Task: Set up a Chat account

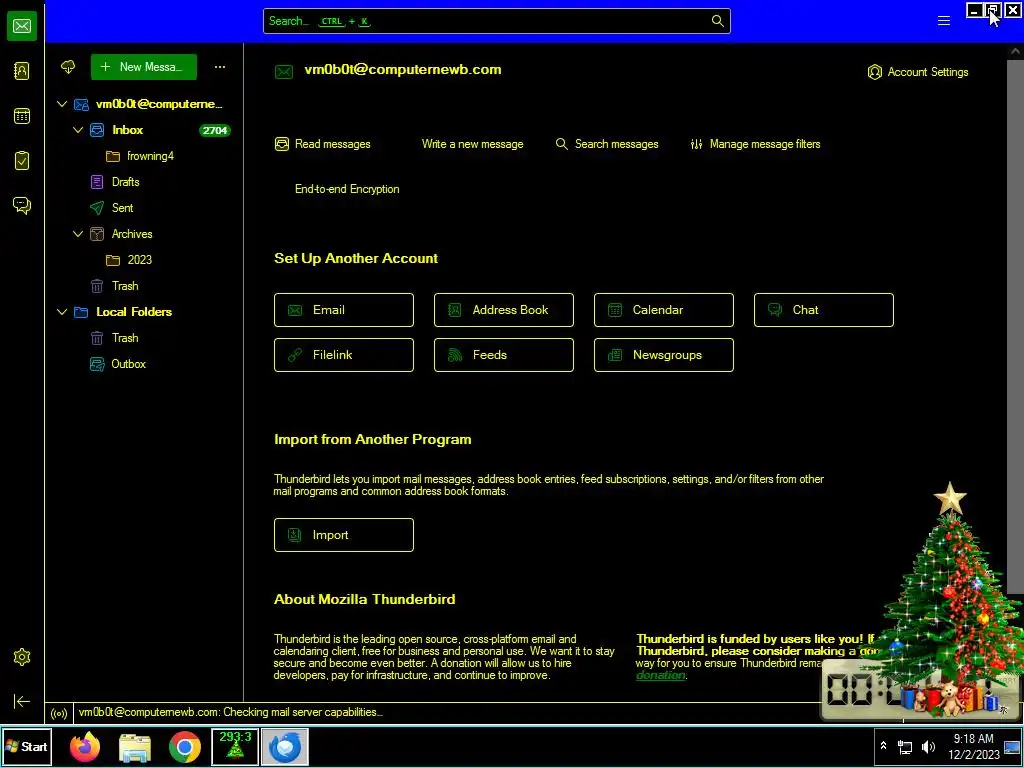Action: tap(824, 310)
